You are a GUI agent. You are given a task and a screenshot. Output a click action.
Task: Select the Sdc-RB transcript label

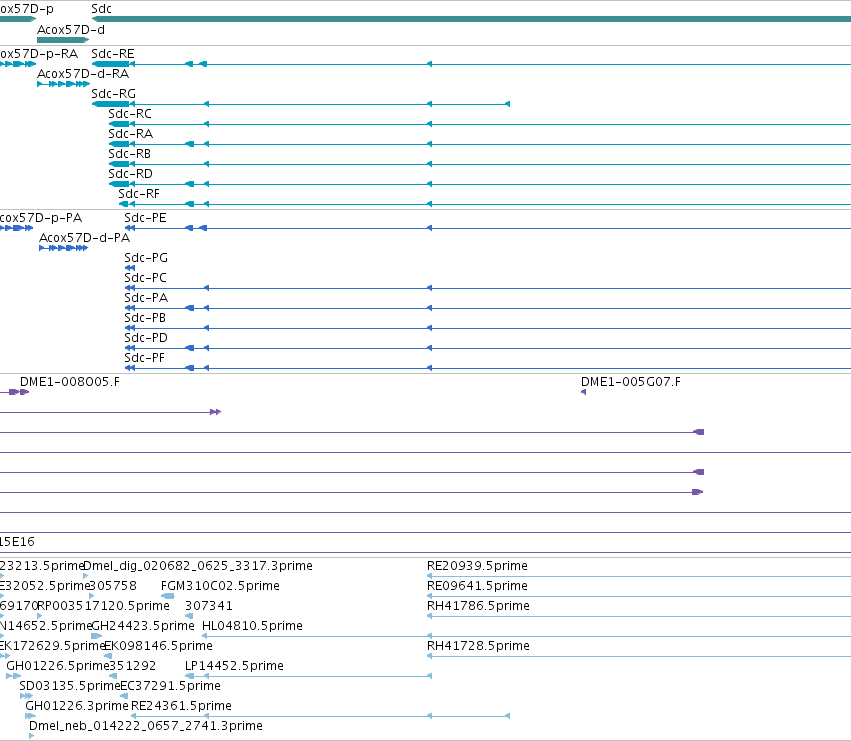(129, 154)
